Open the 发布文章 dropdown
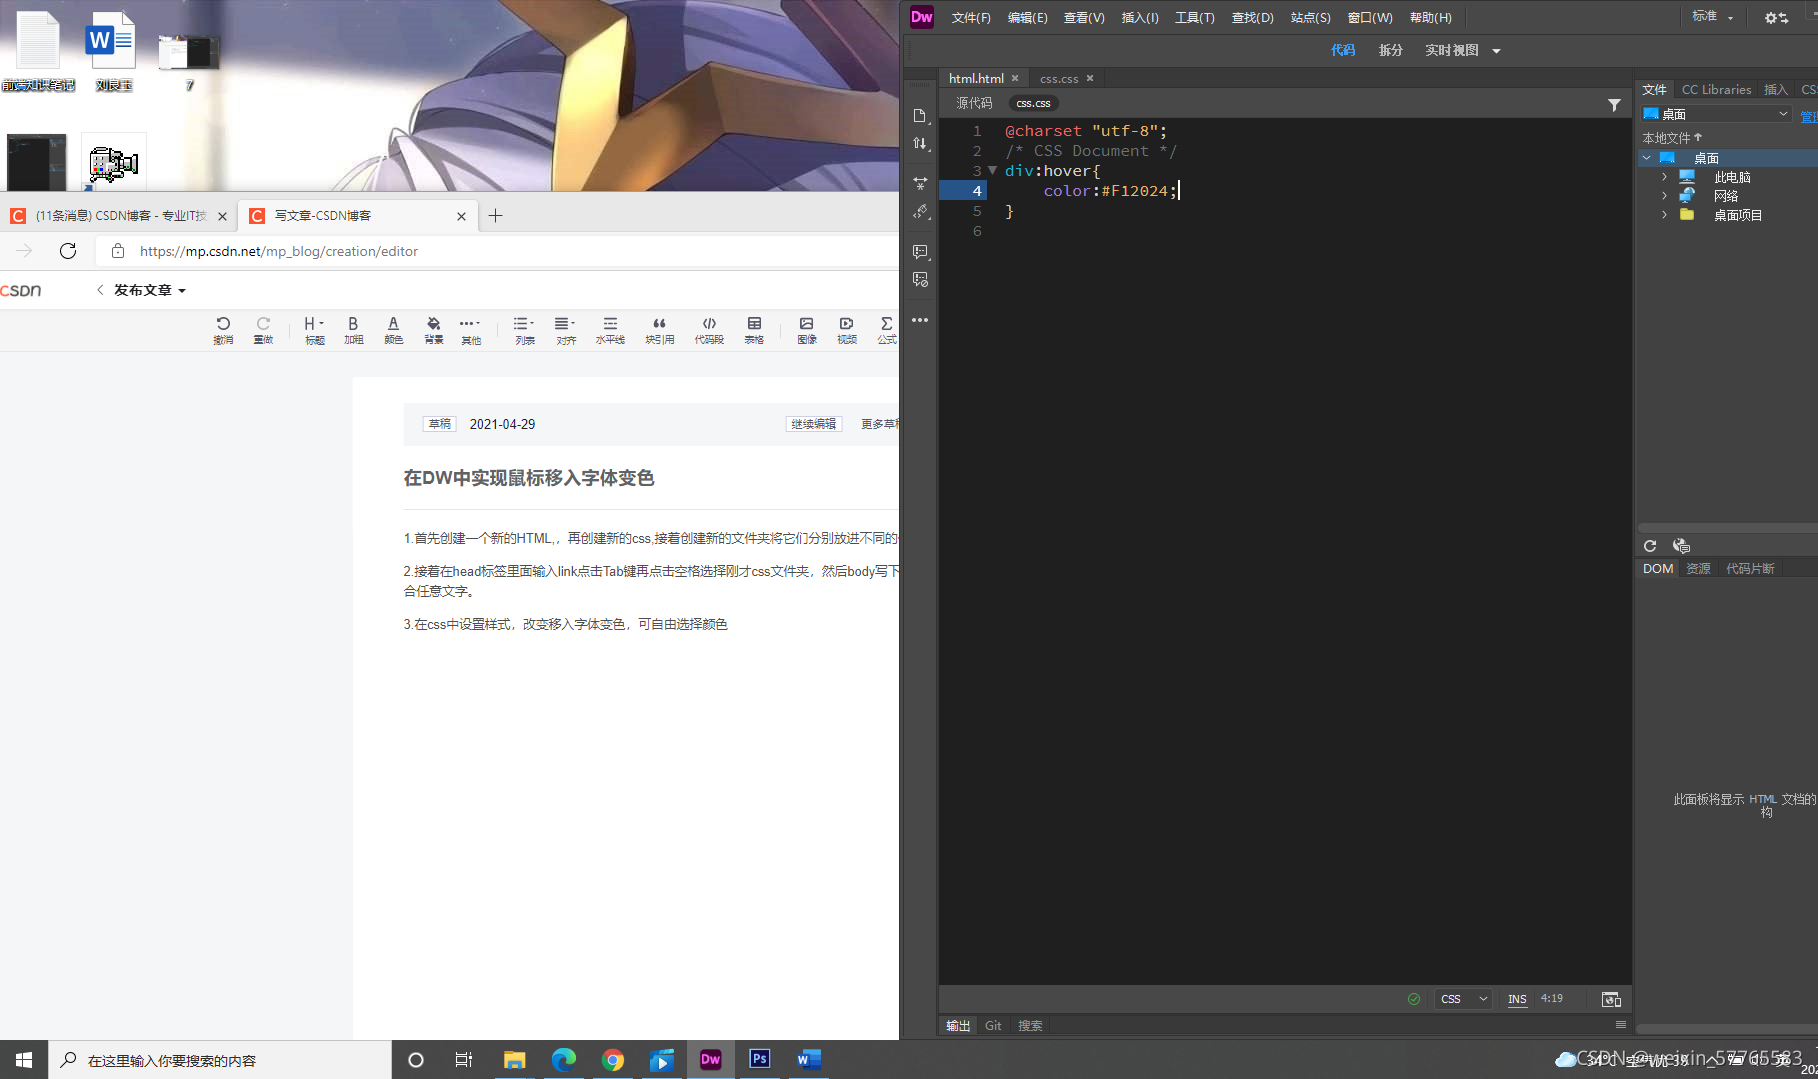Image resolution: width=1818 pixels, height=1079 pixels. [x=150, y=290]
